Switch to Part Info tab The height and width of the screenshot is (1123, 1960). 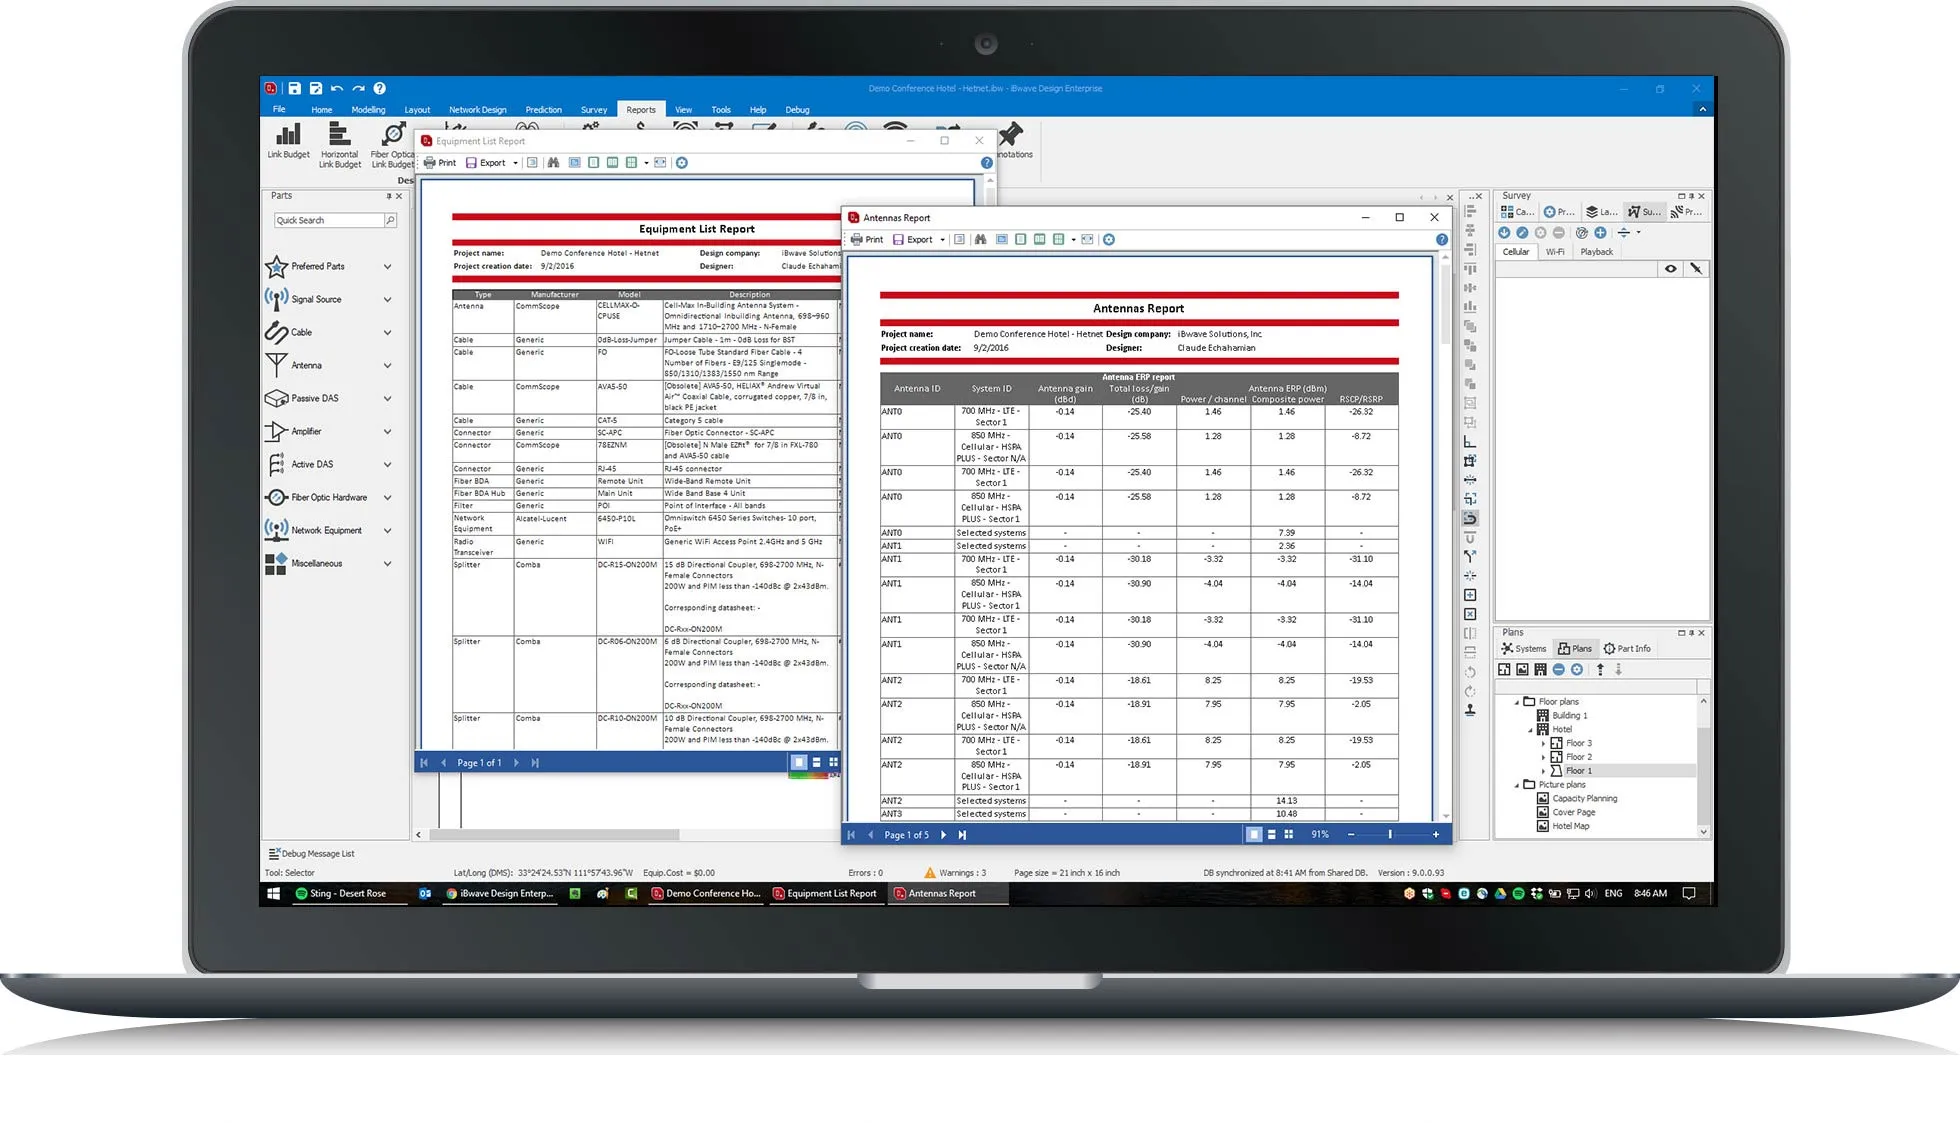point(1627,649)
